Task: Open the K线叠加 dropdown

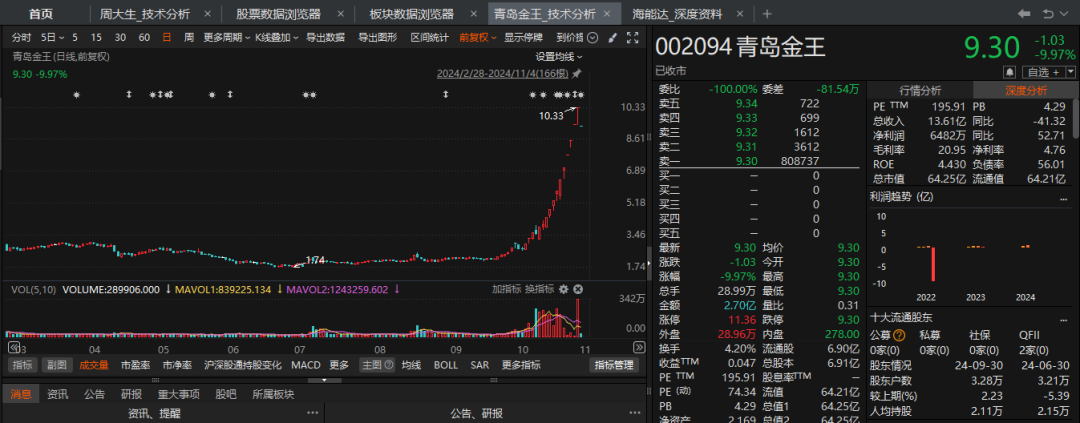Action: pos(277,38)
